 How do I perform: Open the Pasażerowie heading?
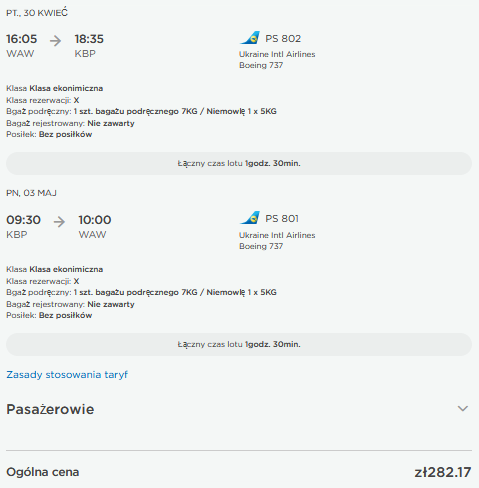pos(50,409)
